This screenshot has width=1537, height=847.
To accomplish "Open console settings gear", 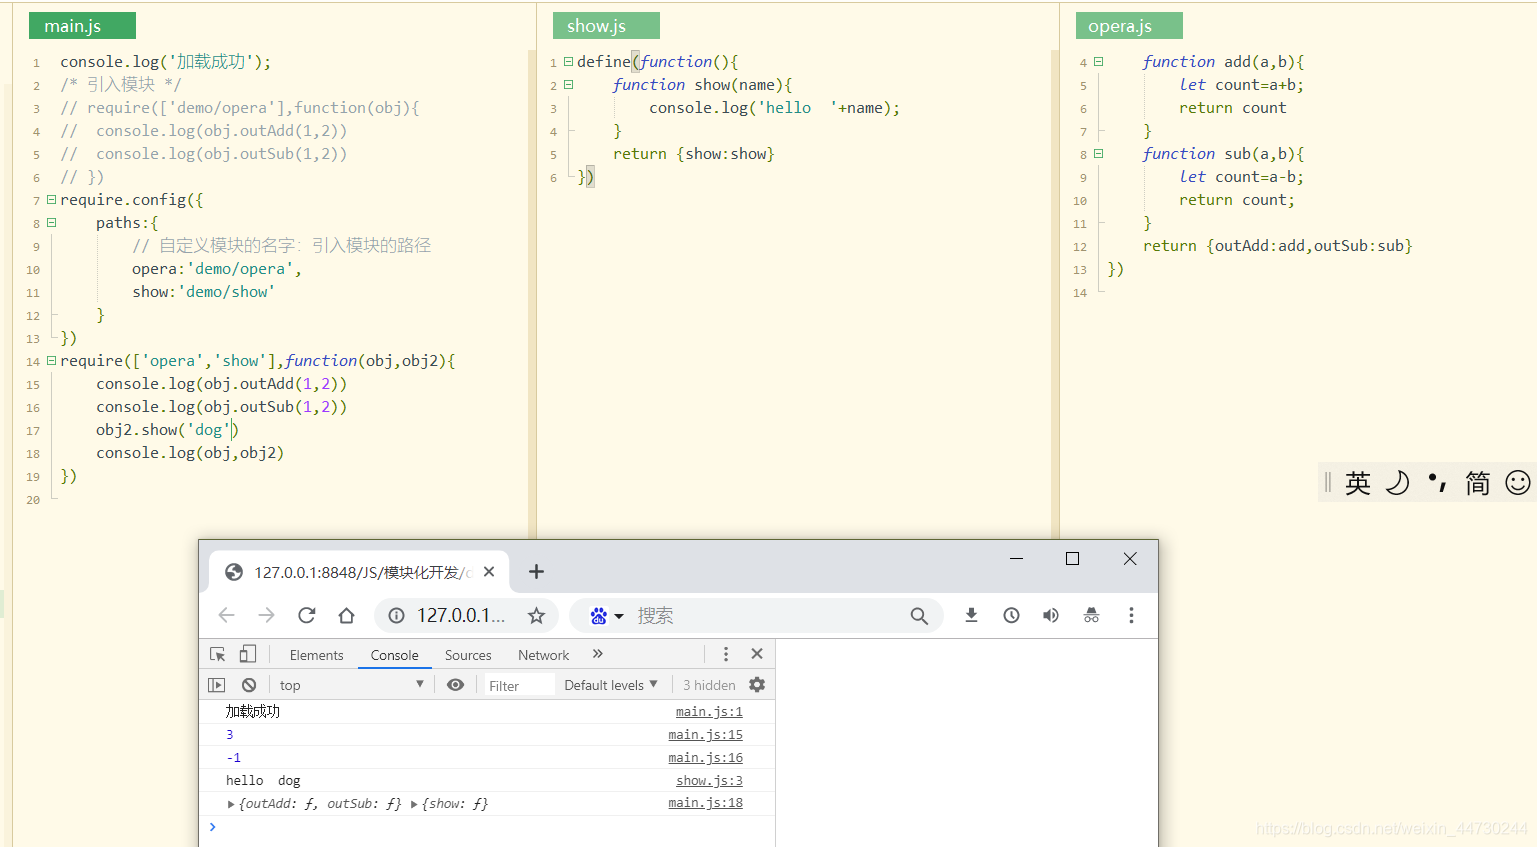I will 757,685.
